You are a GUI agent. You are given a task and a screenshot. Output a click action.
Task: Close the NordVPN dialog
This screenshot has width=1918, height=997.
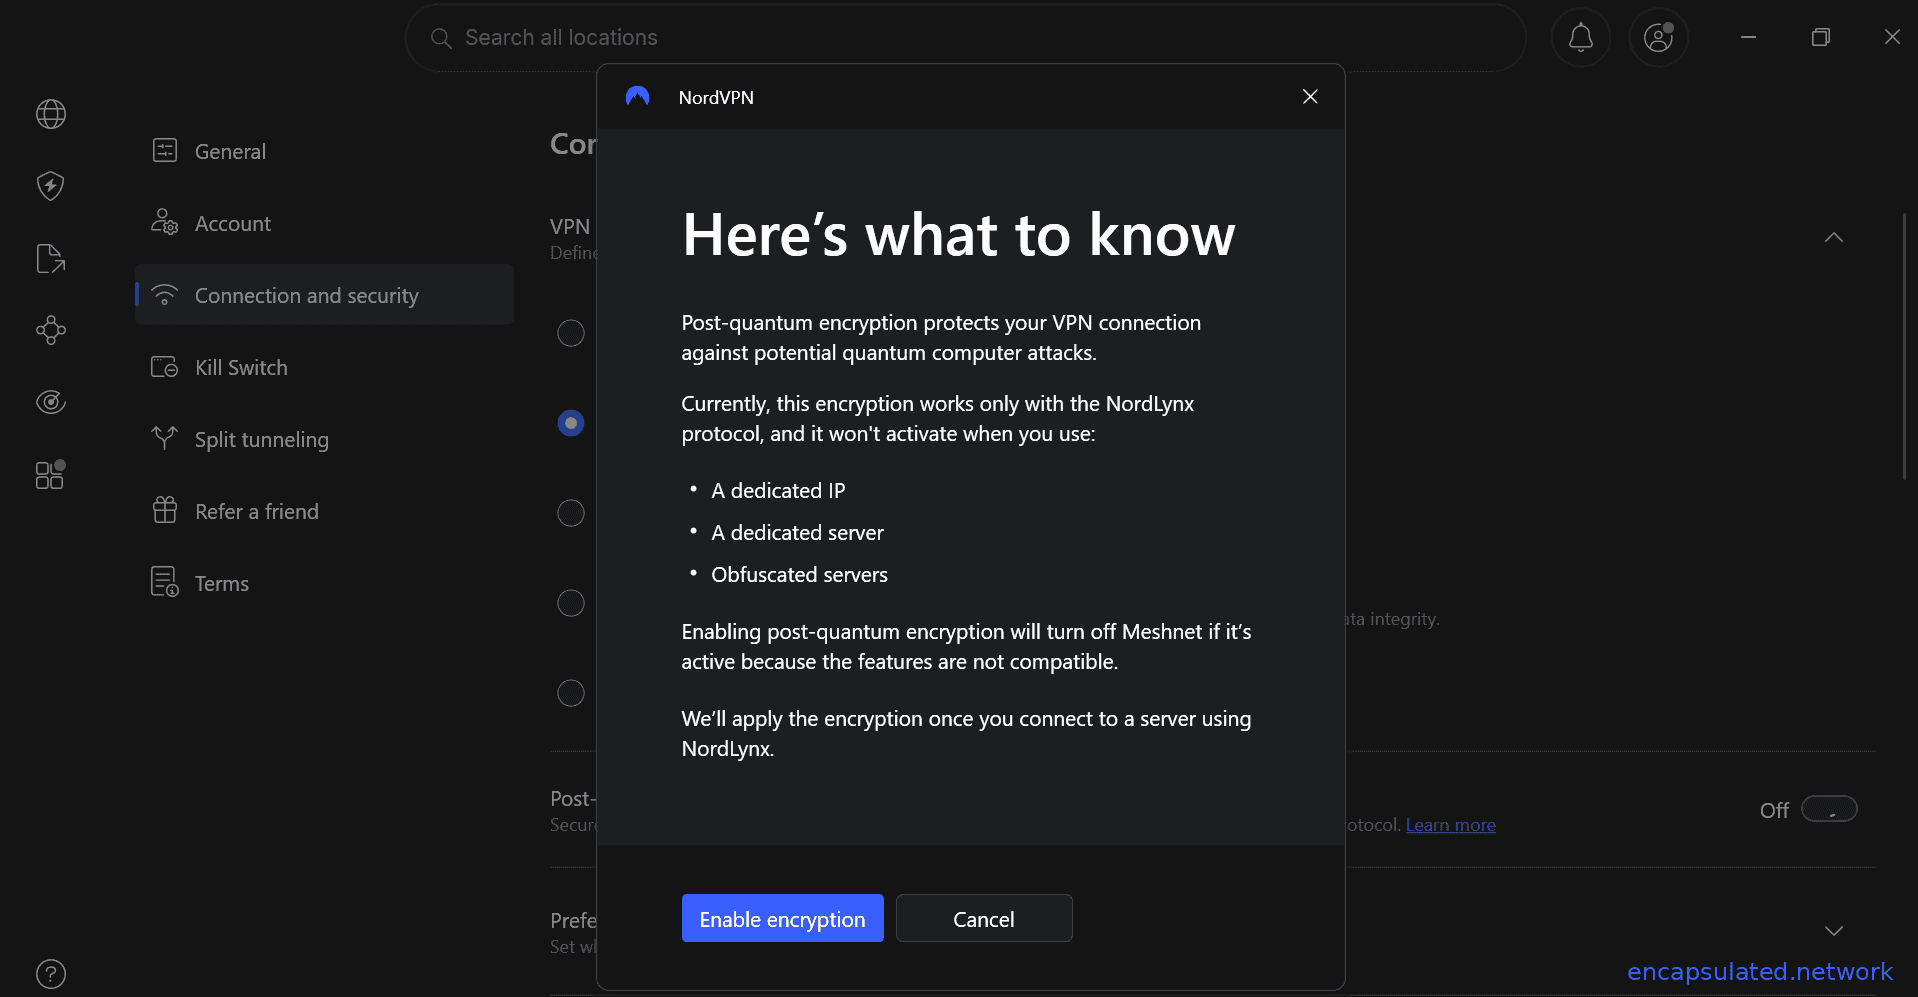(1310, 97)
